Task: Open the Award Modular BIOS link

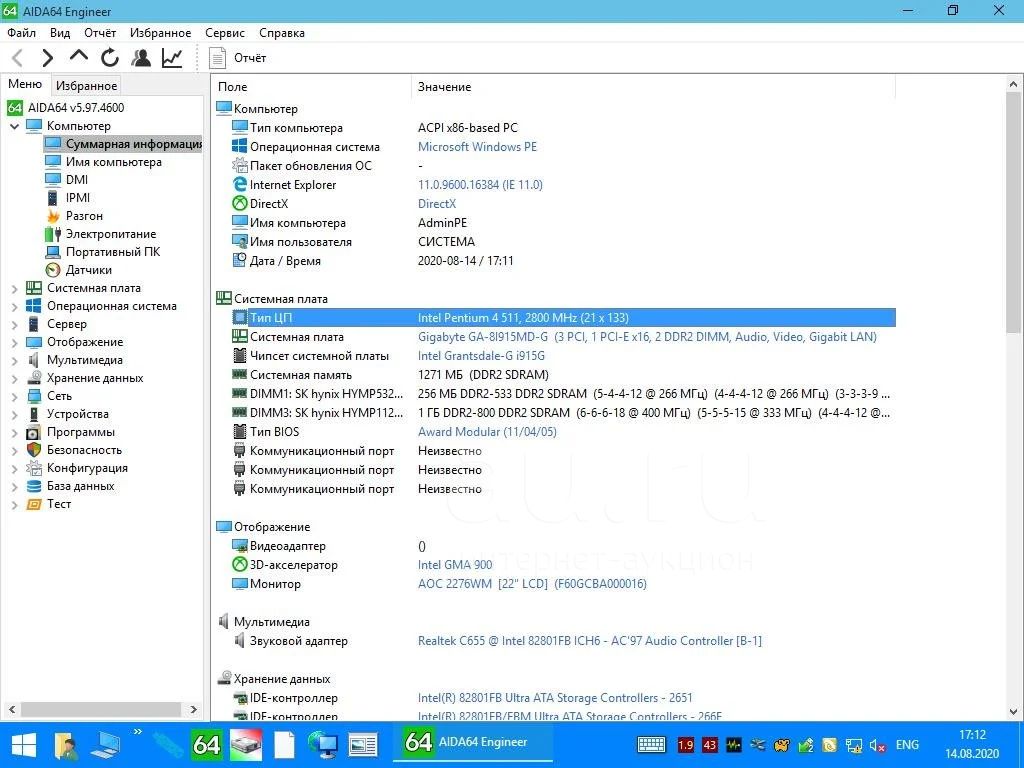Action: click(x=487, y=432)
